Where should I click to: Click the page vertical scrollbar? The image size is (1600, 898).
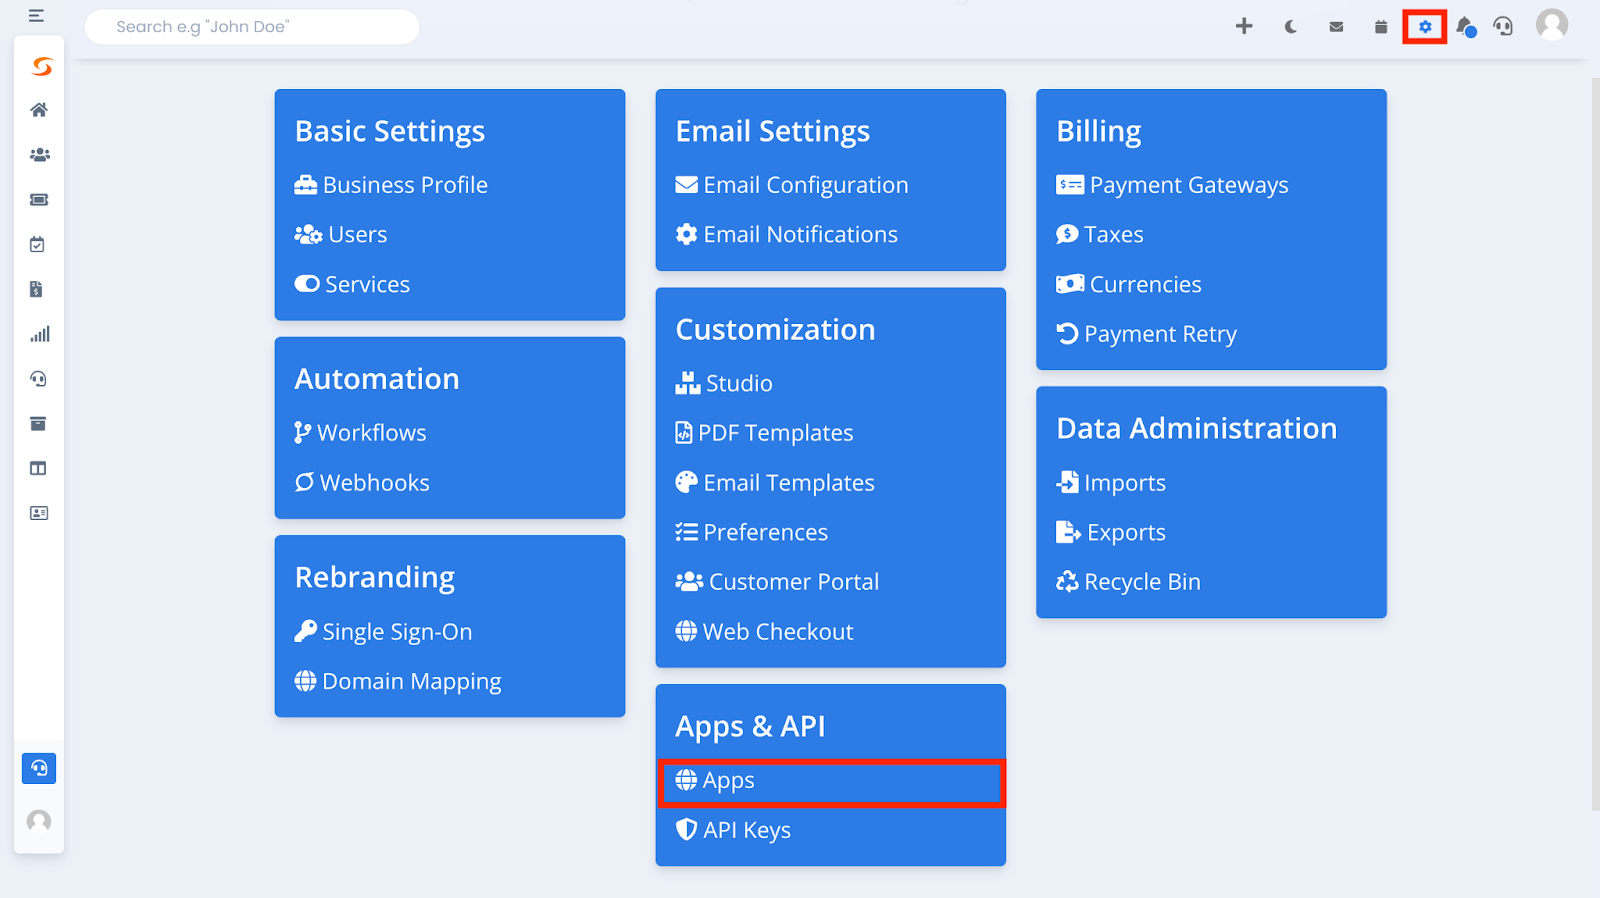click(x=1595, y=445)
